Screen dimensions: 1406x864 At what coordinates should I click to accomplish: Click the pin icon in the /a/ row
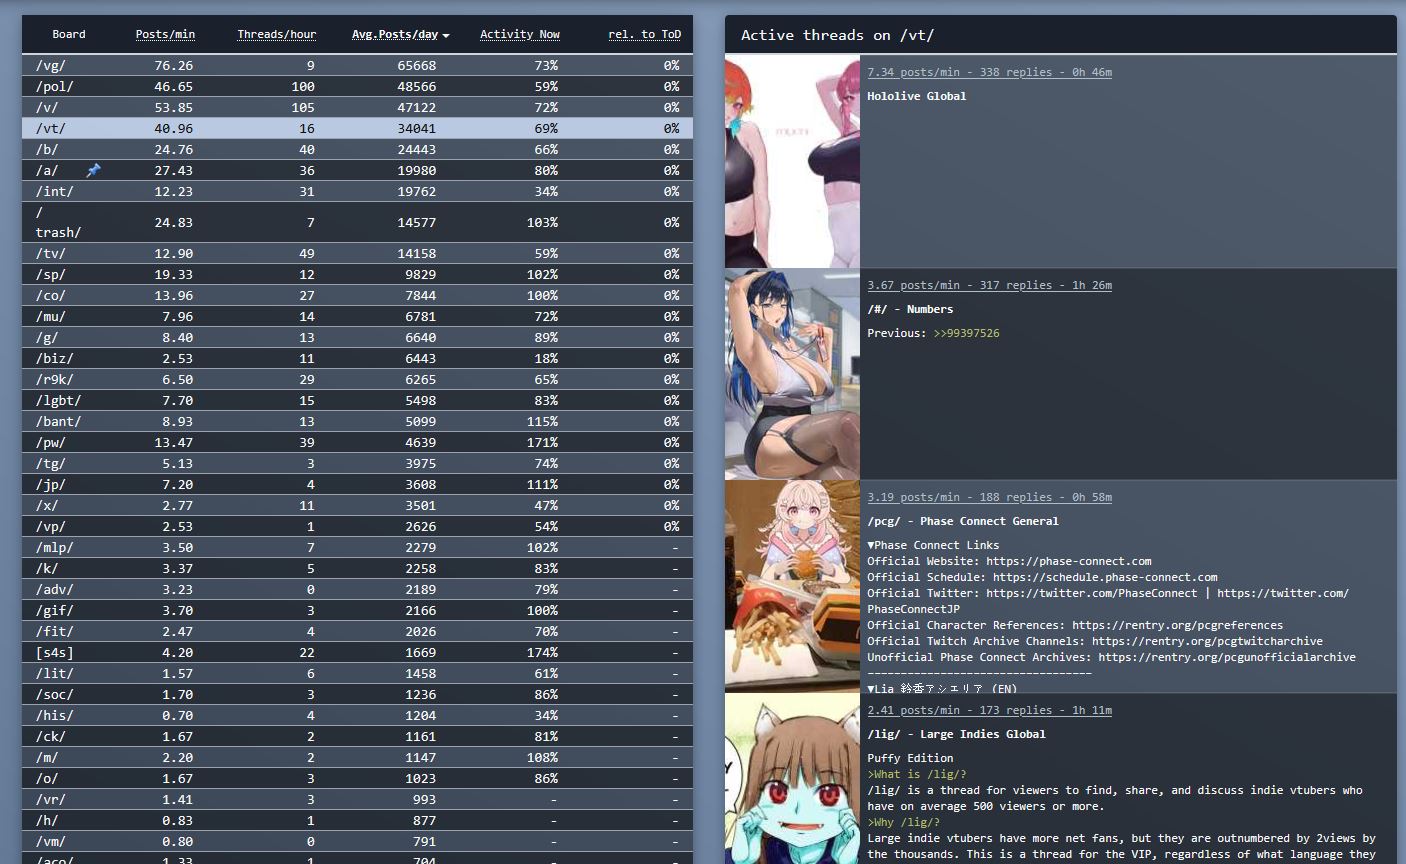93,170
